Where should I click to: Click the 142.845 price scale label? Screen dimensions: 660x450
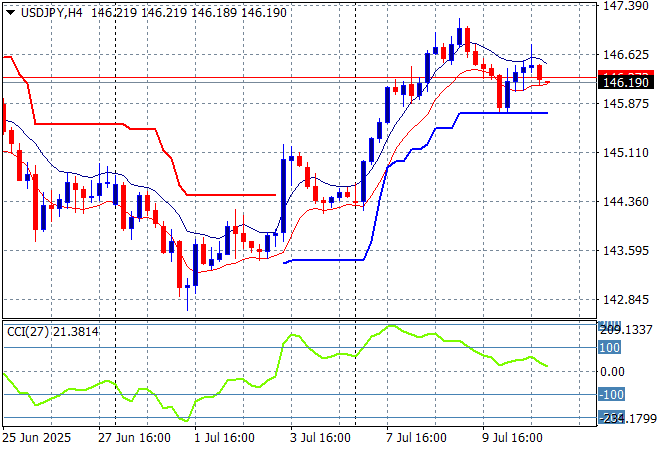tap(625, 300)
